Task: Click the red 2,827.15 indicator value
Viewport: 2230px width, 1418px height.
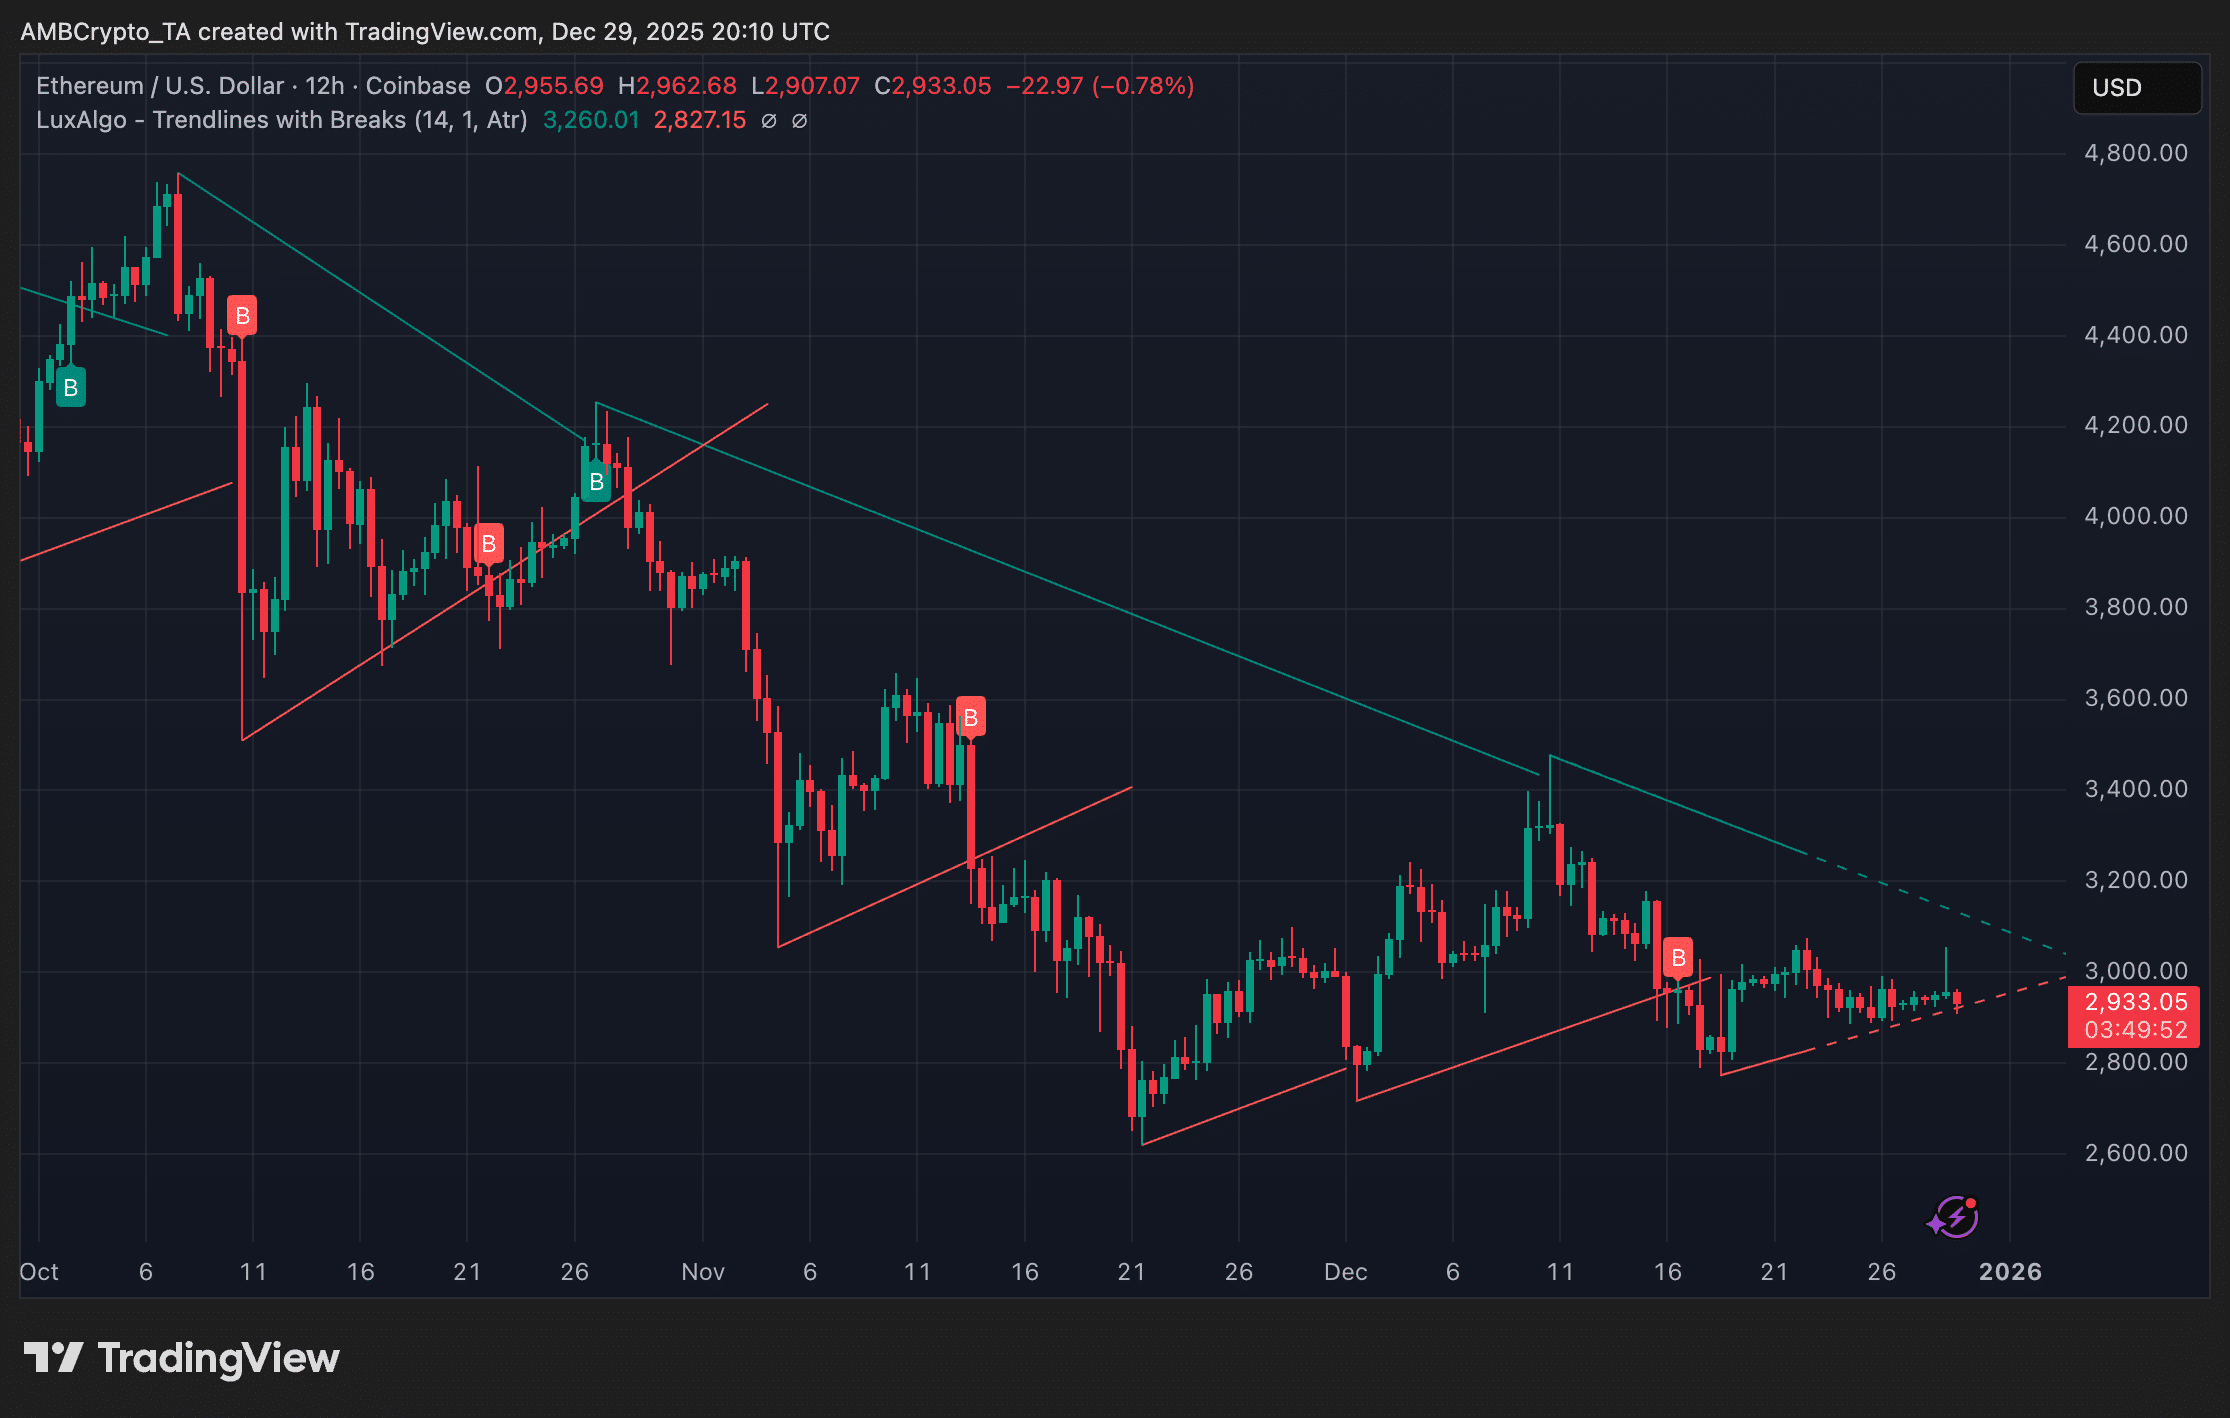Action: pyautogui.click(x=700, y=120)
